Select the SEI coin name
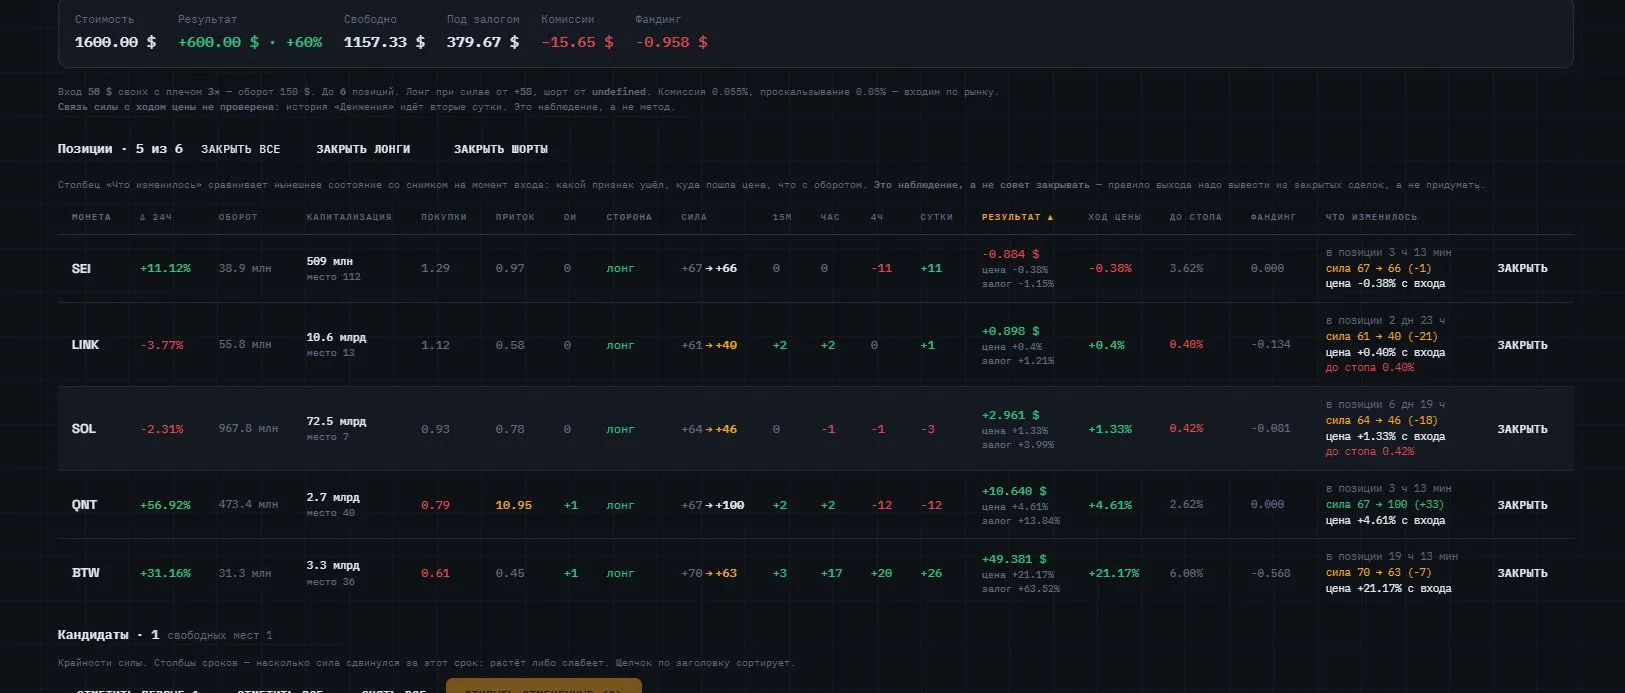Screen dimensions: 1625x693 (81, 268)
